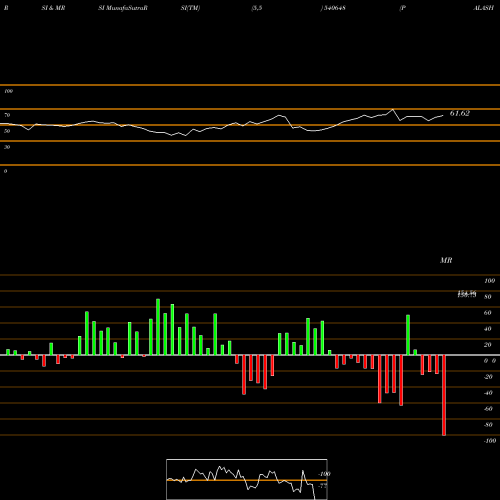Click the -100 label inside the mini chart
500x500 pixels.
click(x=324, y=474)
